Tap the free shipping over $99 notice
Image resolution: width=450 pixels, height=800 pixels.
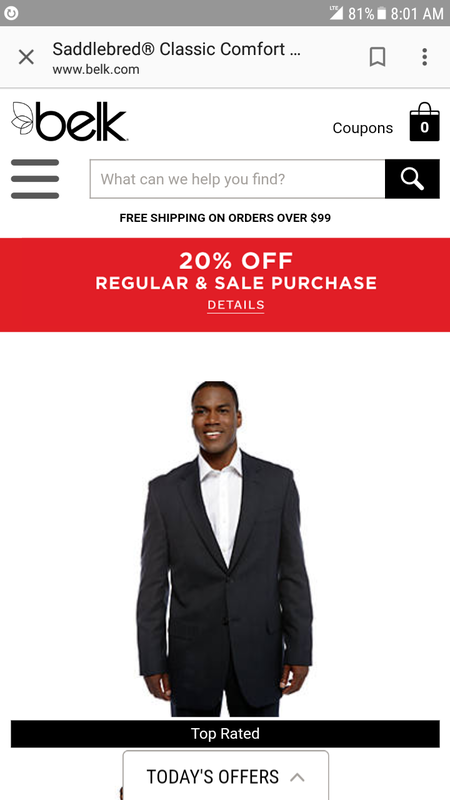[225, 218]
